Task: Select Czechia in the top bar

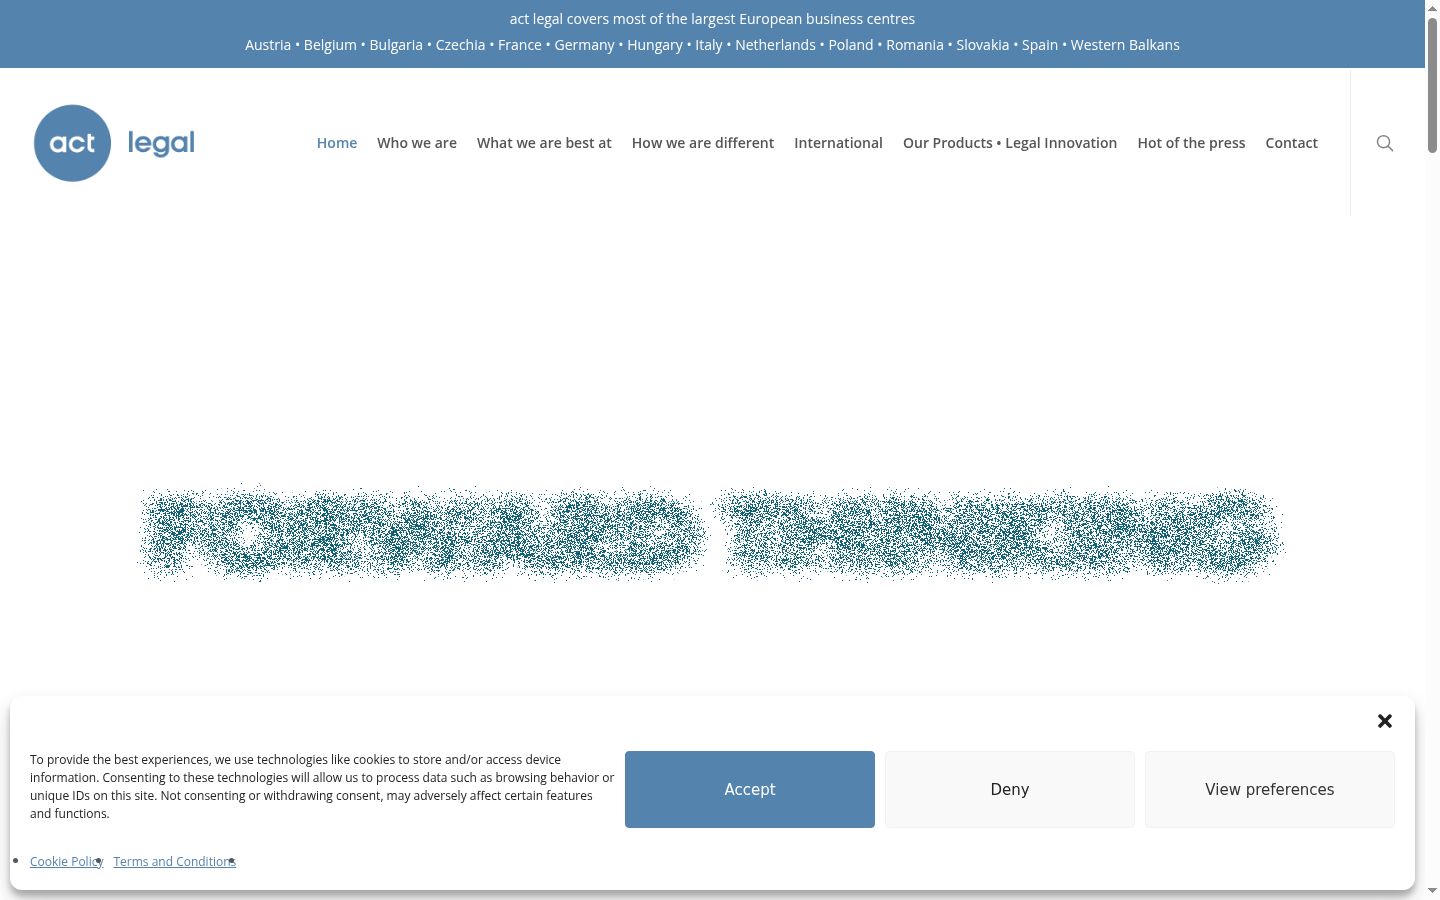Action: 460,45
